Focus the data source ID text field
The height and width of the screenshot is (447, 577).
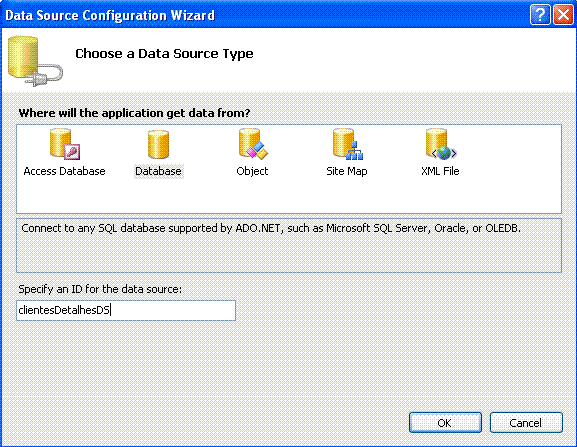(x=126, y=310)
